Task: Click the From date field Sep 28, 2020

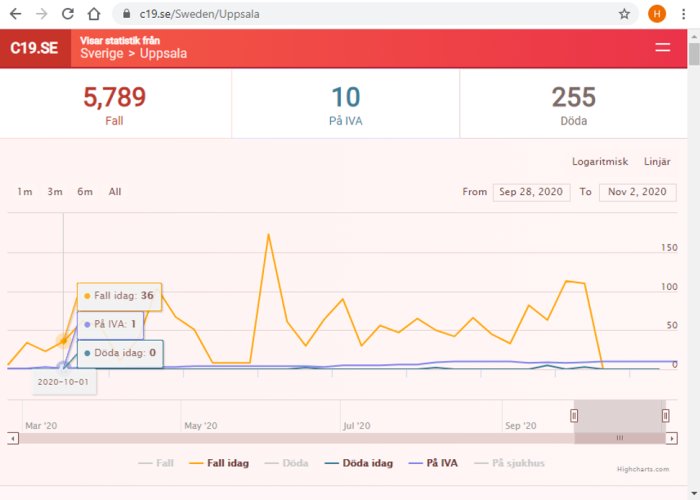Action: (x=531, y=192)
